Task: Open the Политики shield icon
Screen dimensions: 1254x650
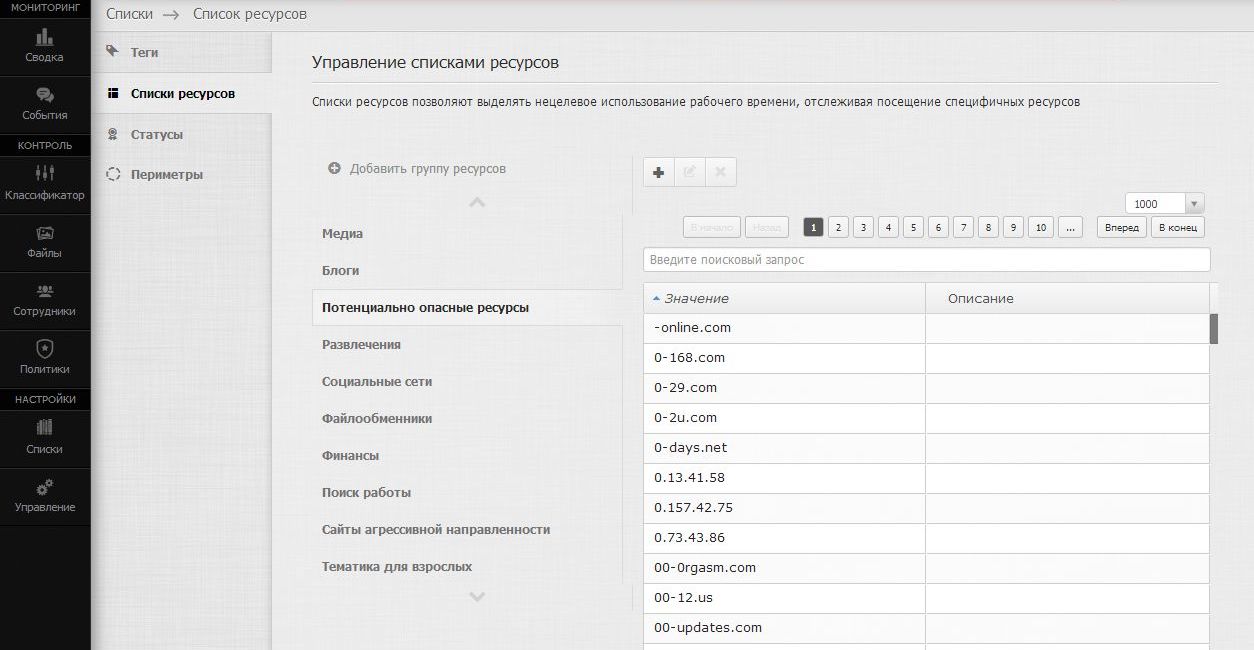Action: (45, 348)
